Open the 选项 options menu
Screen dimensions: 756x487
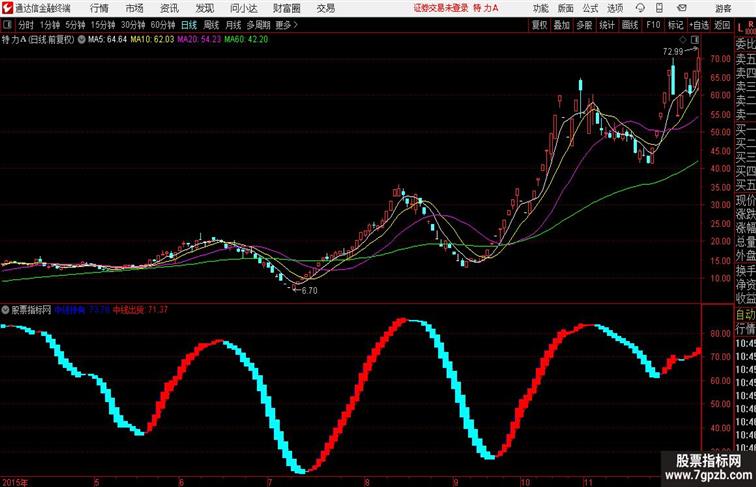[615, 8]
